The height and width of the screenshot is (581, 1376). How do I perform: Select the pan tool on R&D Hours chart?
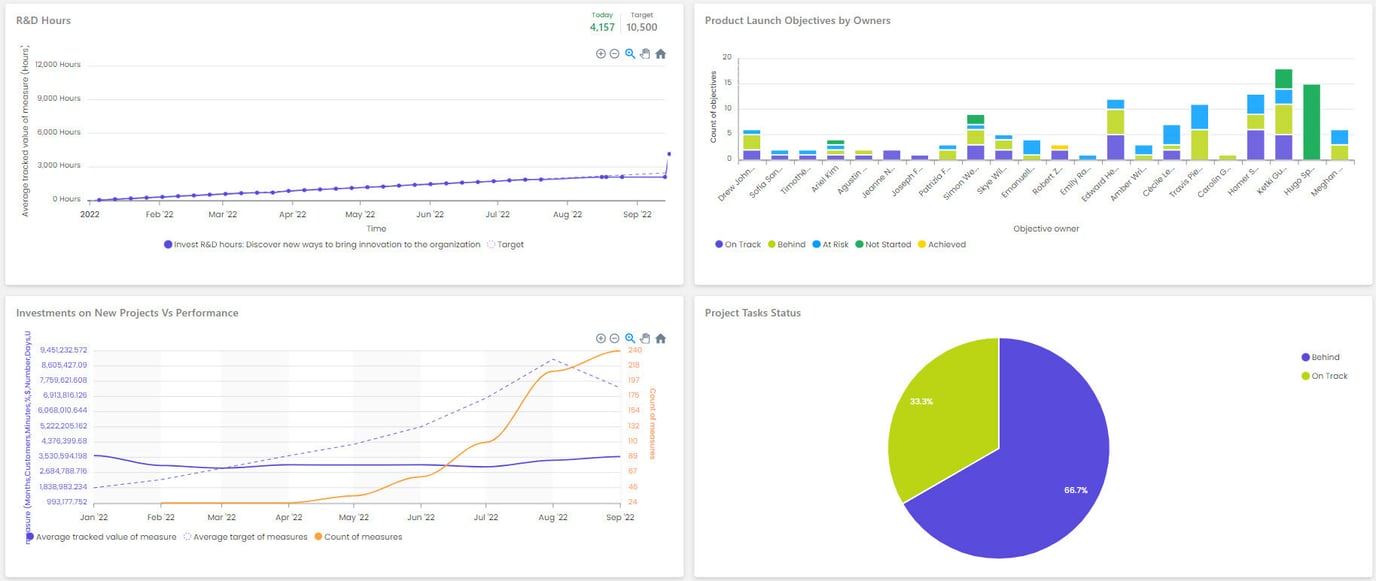pos(645,54)
